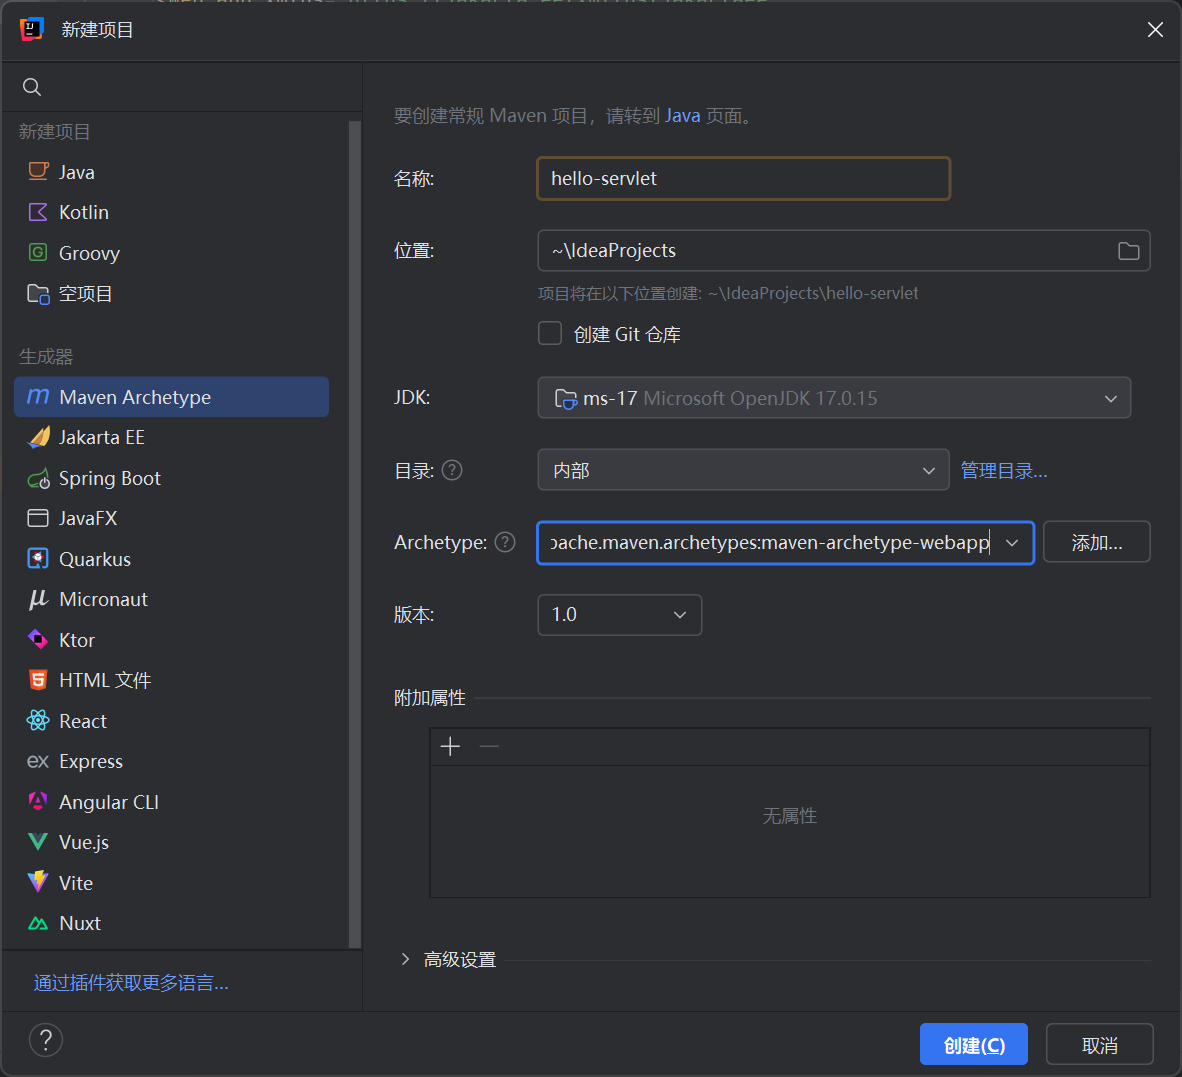Viewport: 1182px width, 1077px height.
Task: Open the 管理目录... link
Action: click(1003, 470)
